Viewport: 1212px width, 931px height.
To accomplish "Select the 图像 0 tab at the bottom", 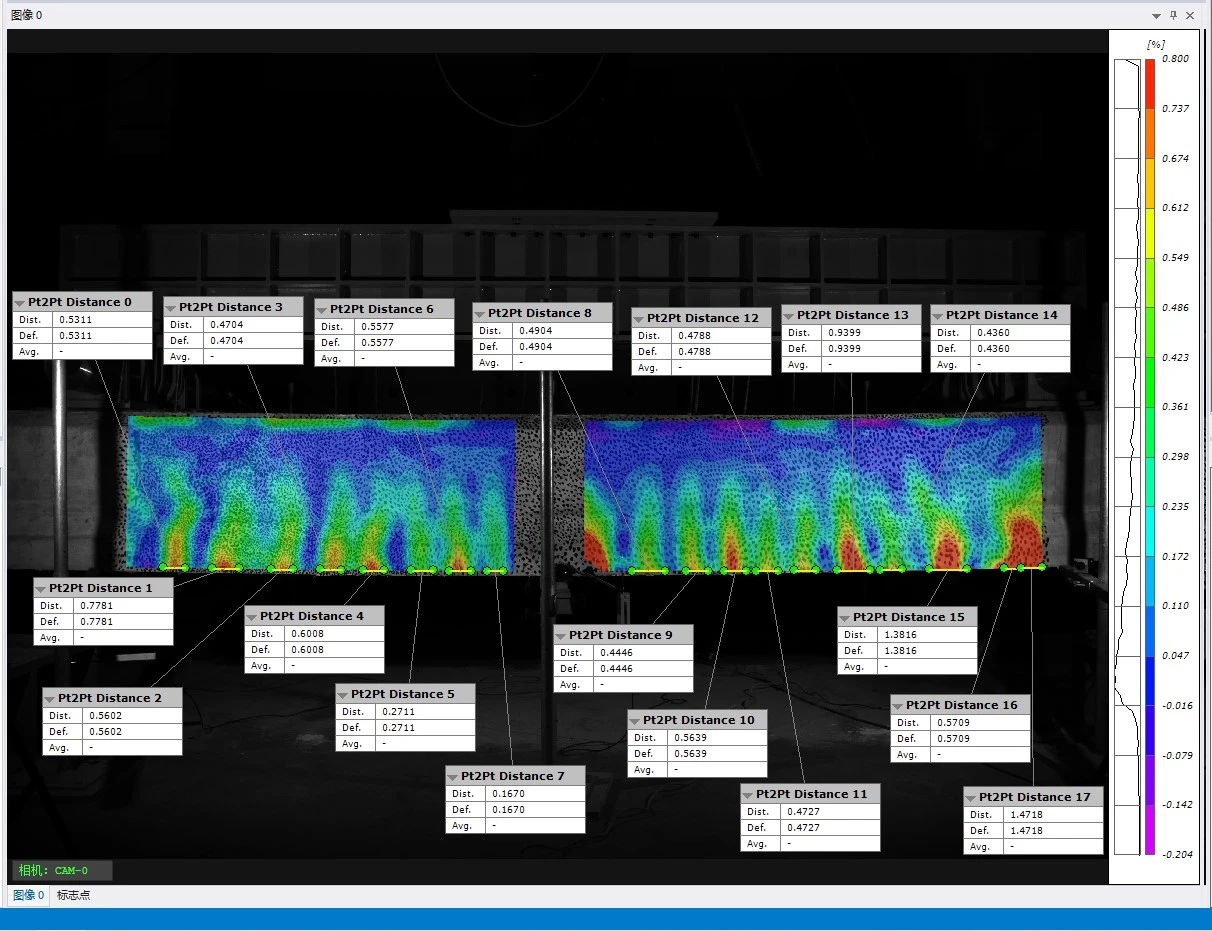I will click(x=27, y=895).
